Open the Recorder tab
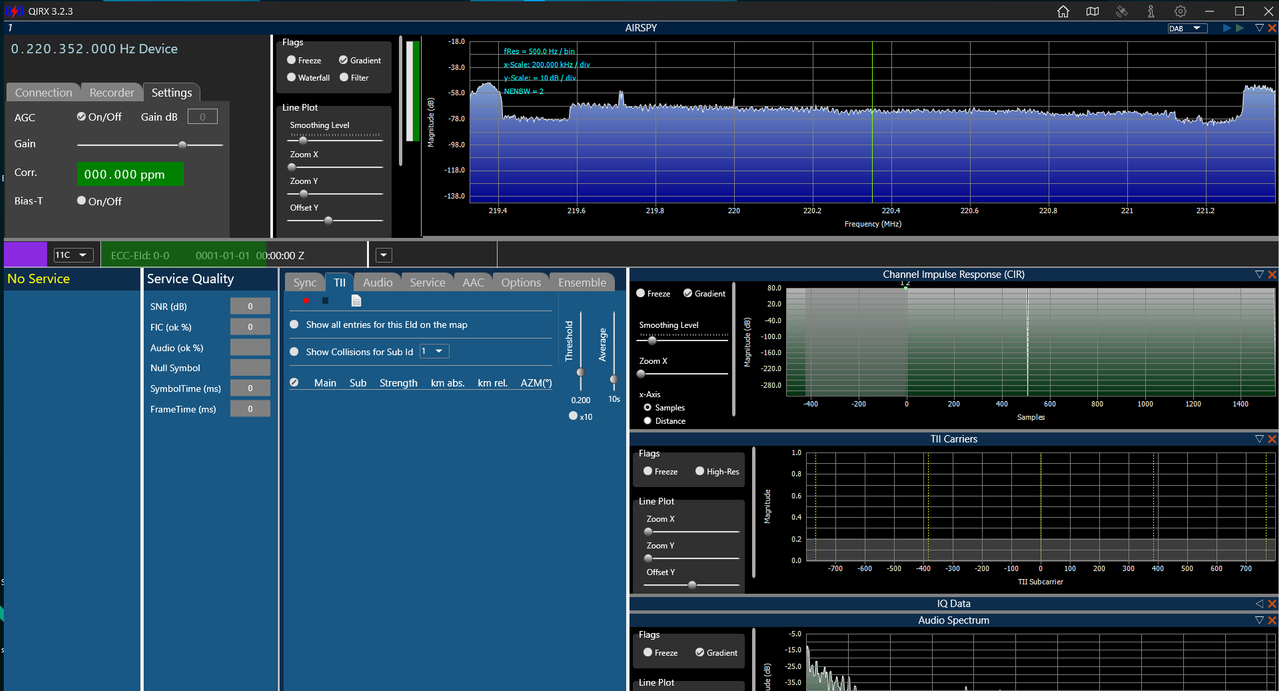 (x=112, y=92)
